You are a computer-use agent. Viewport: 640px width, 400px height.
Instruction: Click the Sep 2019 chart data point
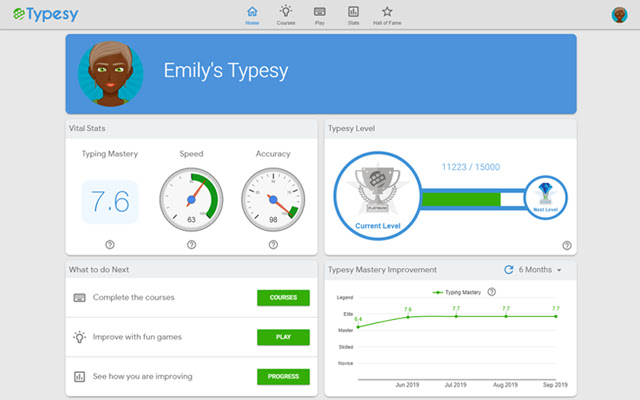[x=556, y=316]
